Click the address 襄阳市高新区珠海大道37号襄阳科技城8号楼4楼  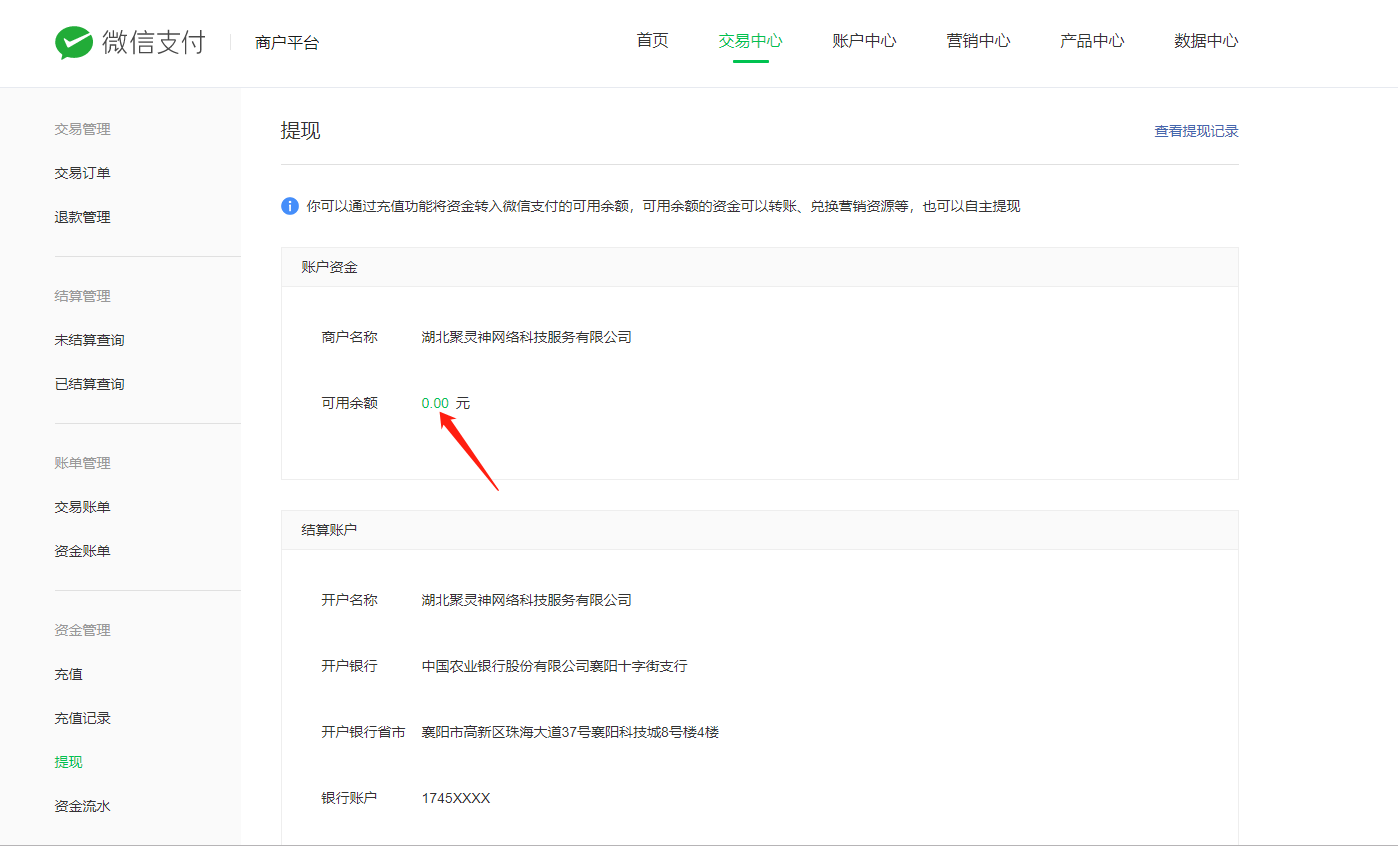coord(570,732)
